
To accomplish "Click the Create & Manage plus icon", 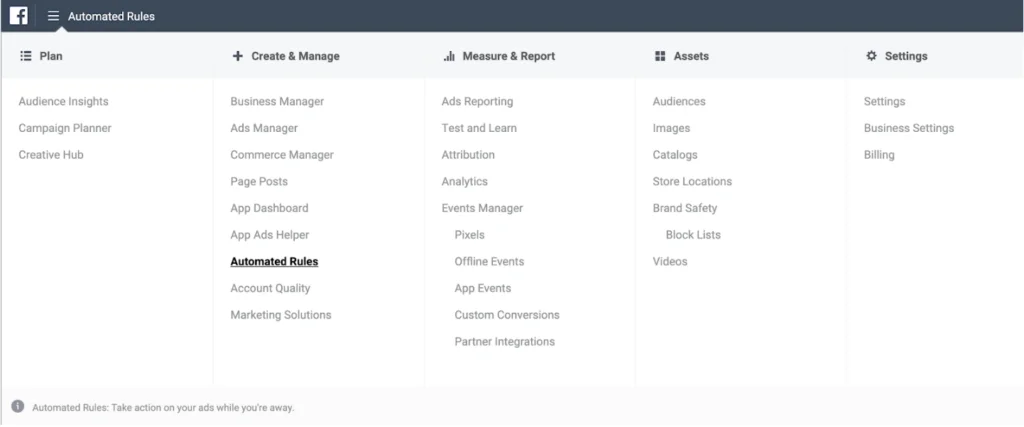I will tap(237, 56).
